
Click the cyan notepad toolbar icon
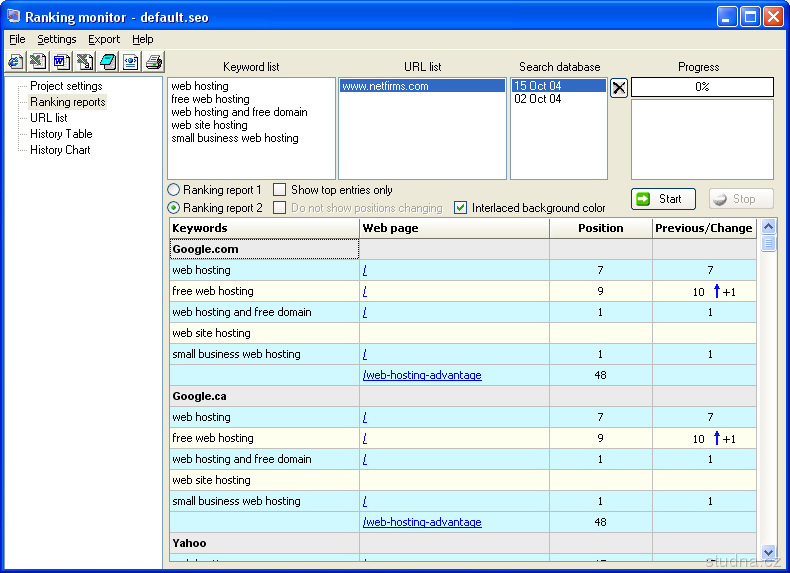pyautogui.click(x=107, y=62)
